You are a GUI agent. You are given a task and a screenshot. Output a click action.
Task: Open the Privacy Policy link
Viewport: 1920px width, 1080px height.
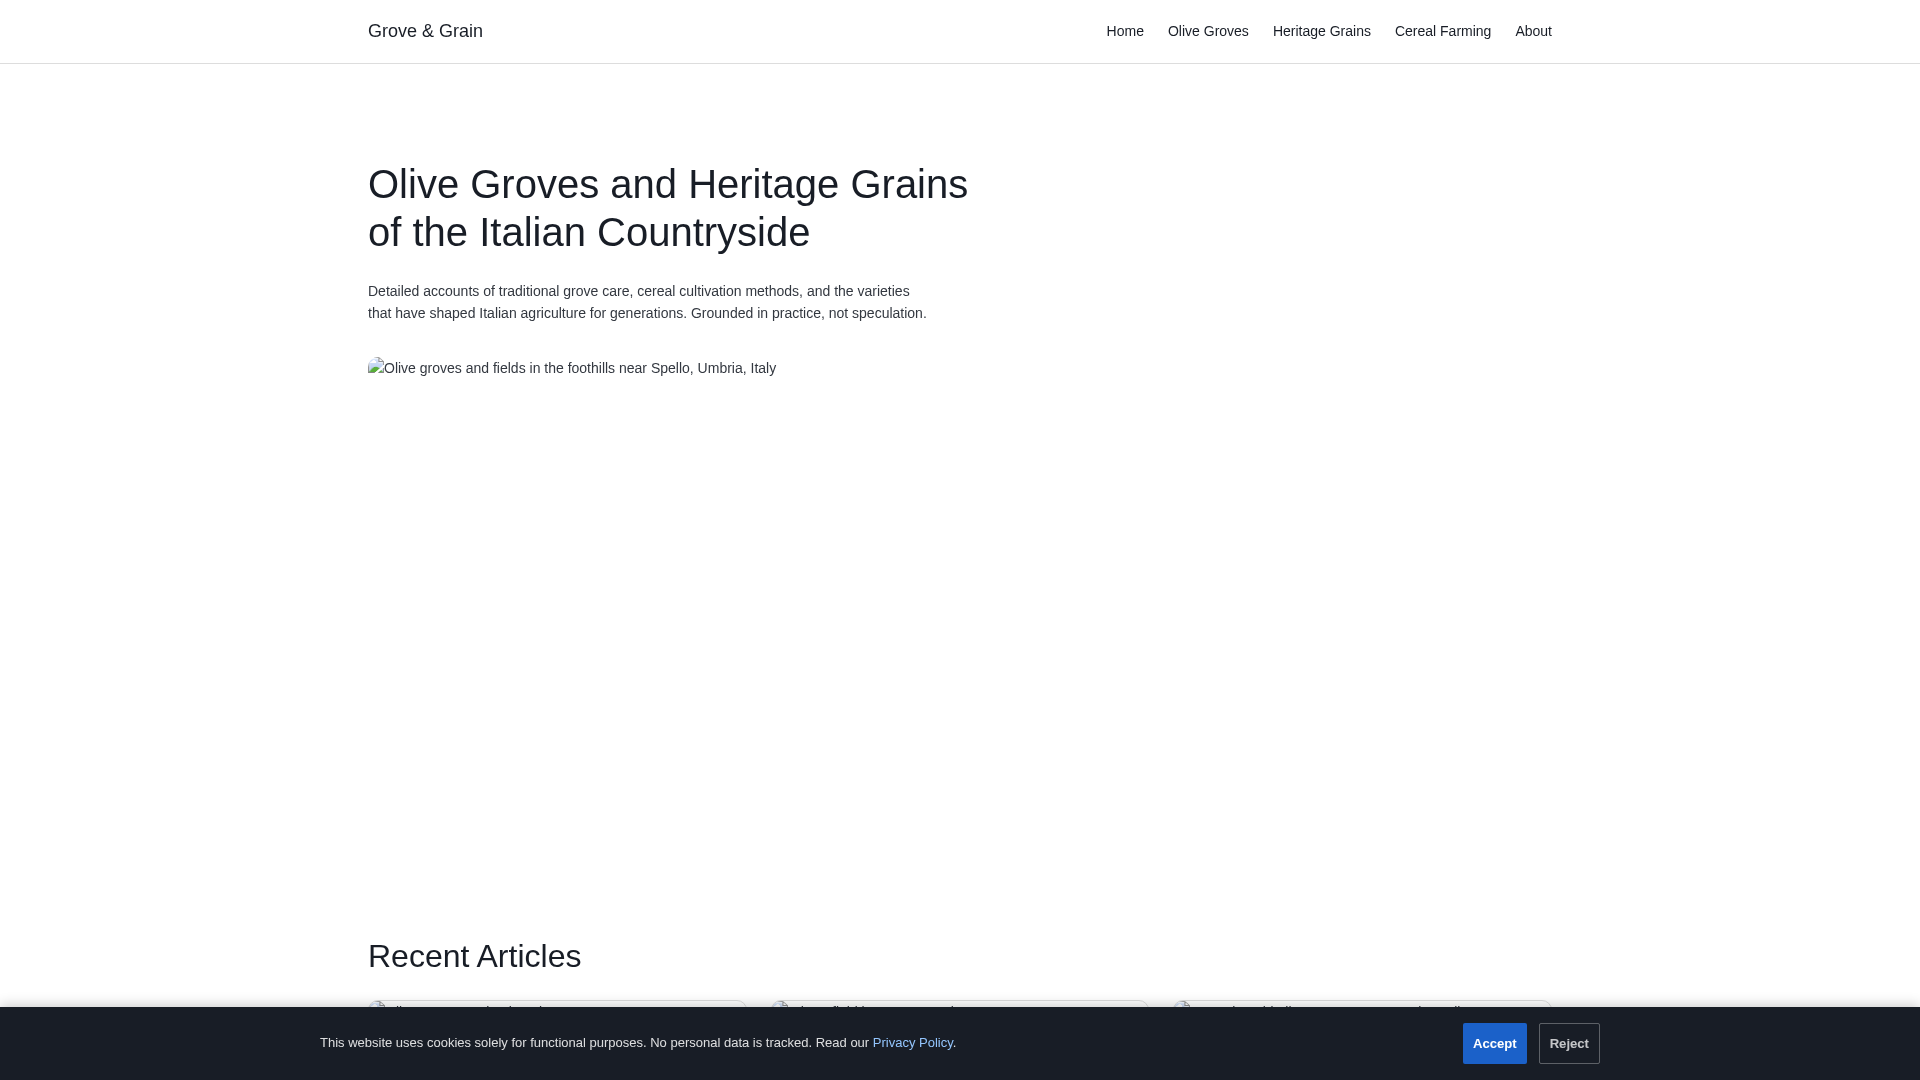coord(912,1042)
